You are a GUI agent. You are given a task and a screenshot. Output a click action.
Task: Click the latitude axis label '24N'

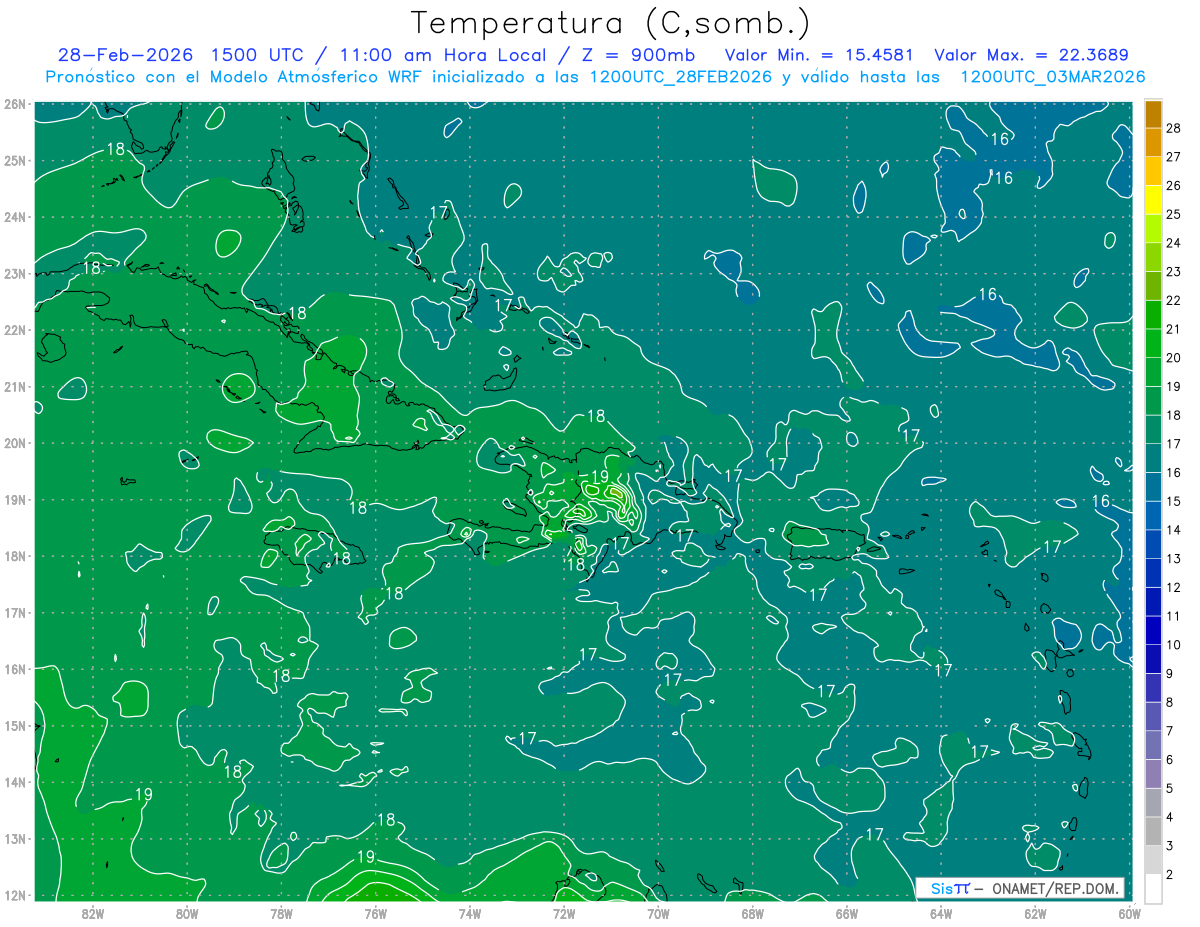pos(15,217)
